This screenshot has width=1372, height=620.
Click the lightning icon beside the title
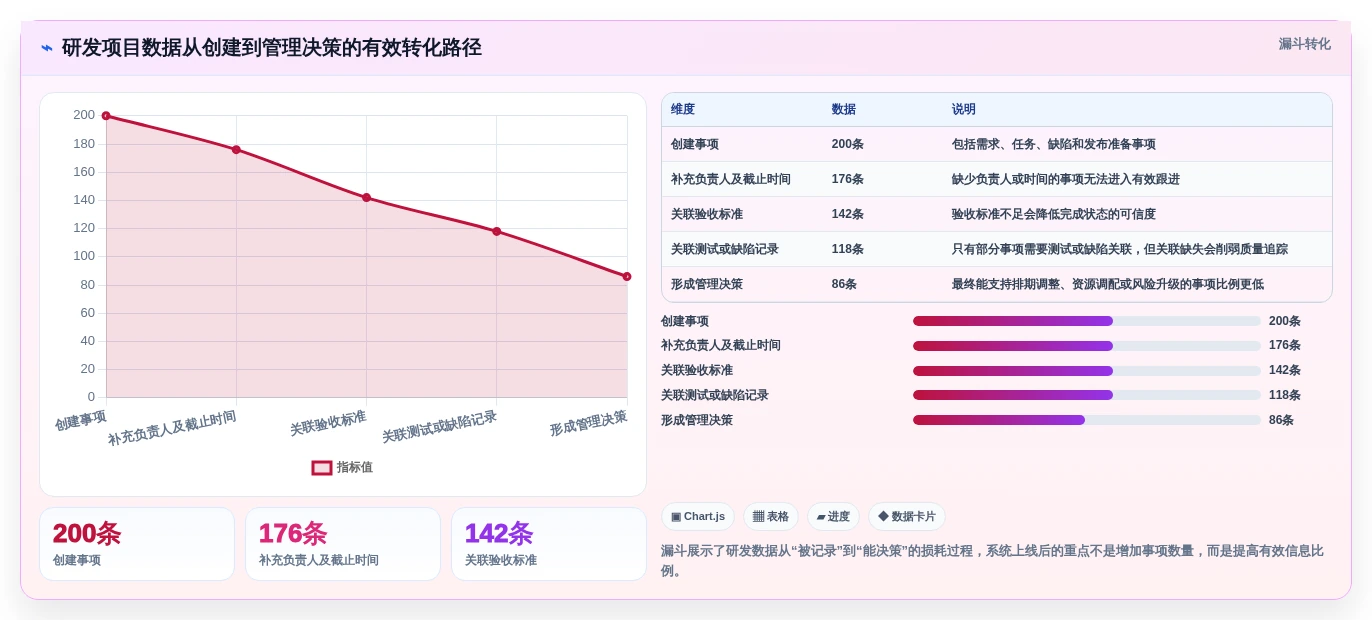pos(47,48)
